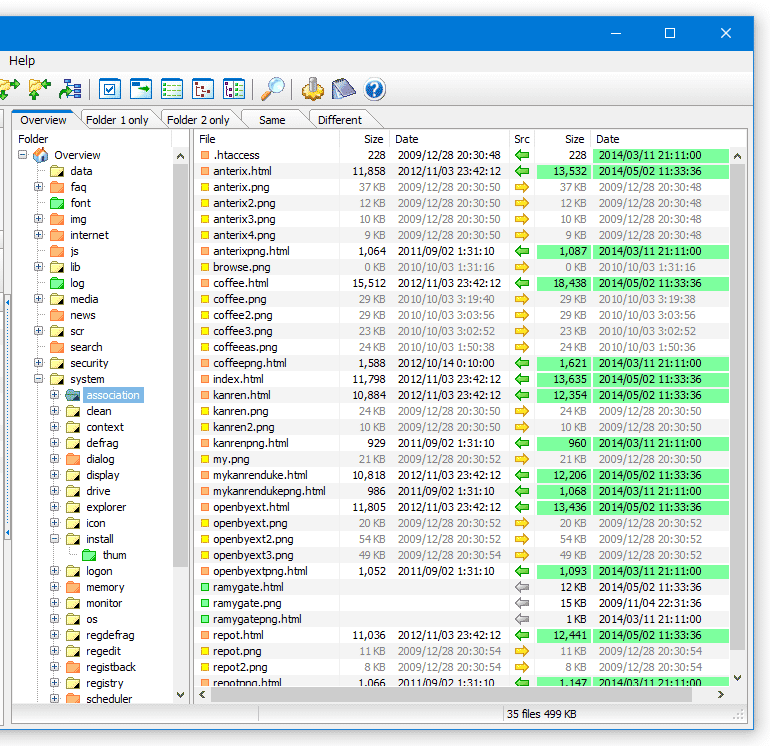Click the tree-and-list split view toolbar icon
Viewport: 770px width, 746px height.
click(x=234, y=89)
